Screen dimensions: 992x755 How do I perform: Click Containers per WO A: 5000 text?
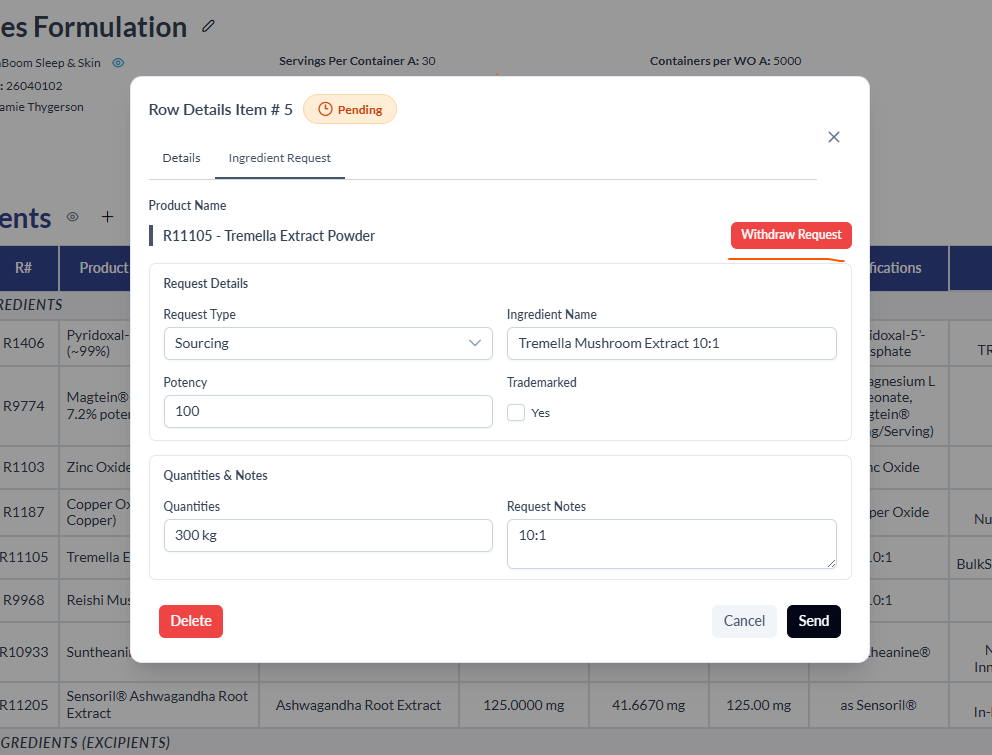726,61
